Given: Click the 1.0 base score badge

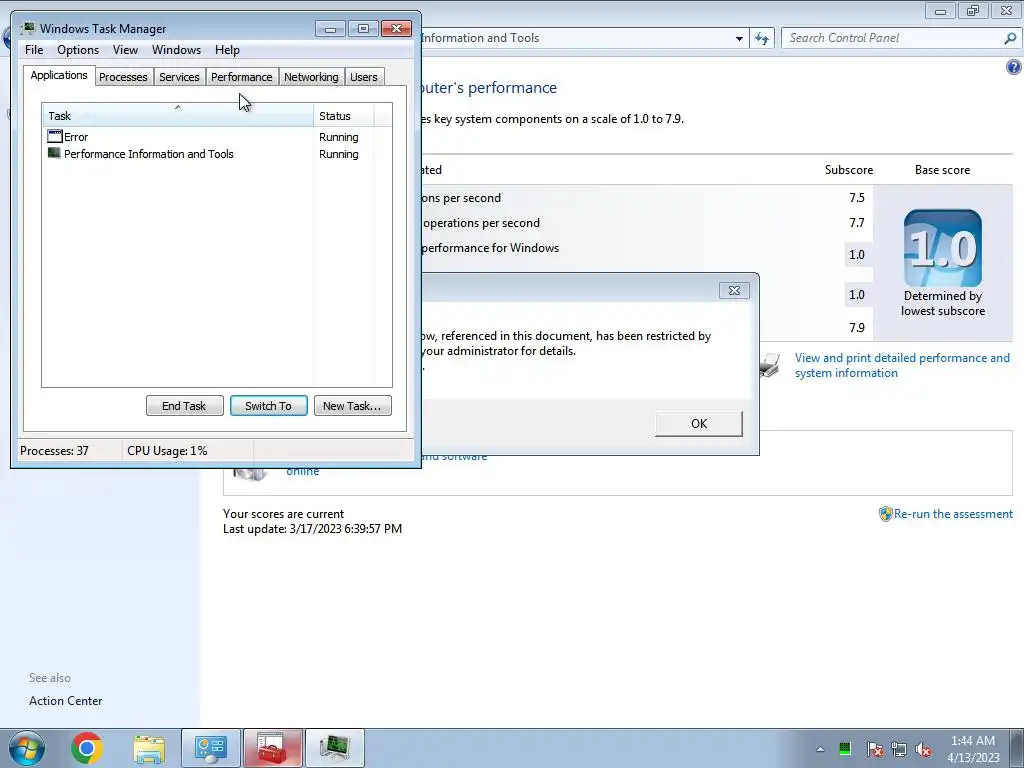Looking at the screenshot, I should [942, 248].
